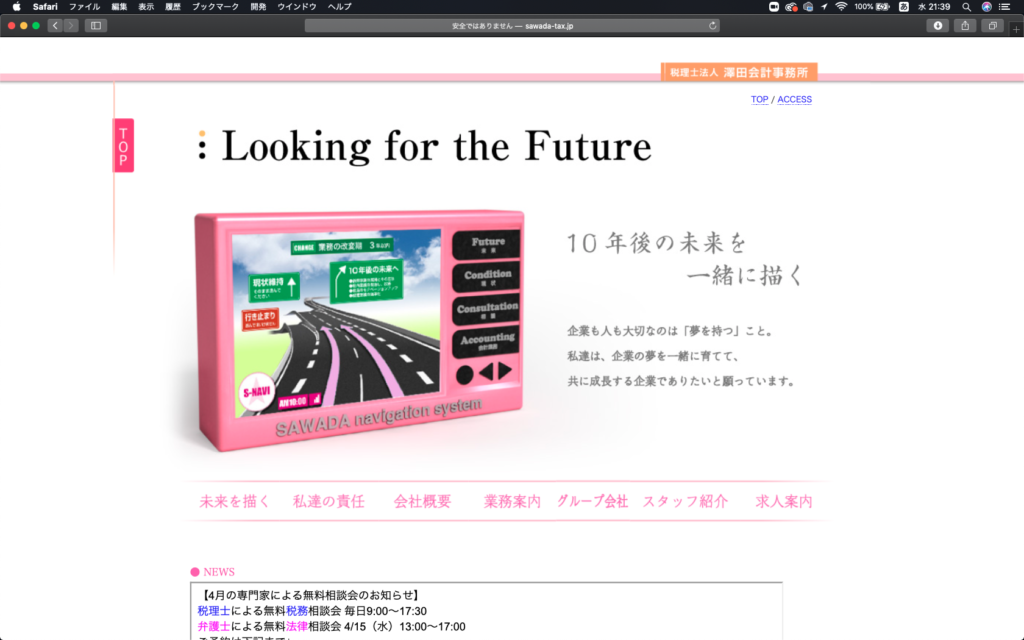This screenshot has height=640, width=1024.
Task: Open the Japanese input source menu
Action: click(904, 7)
